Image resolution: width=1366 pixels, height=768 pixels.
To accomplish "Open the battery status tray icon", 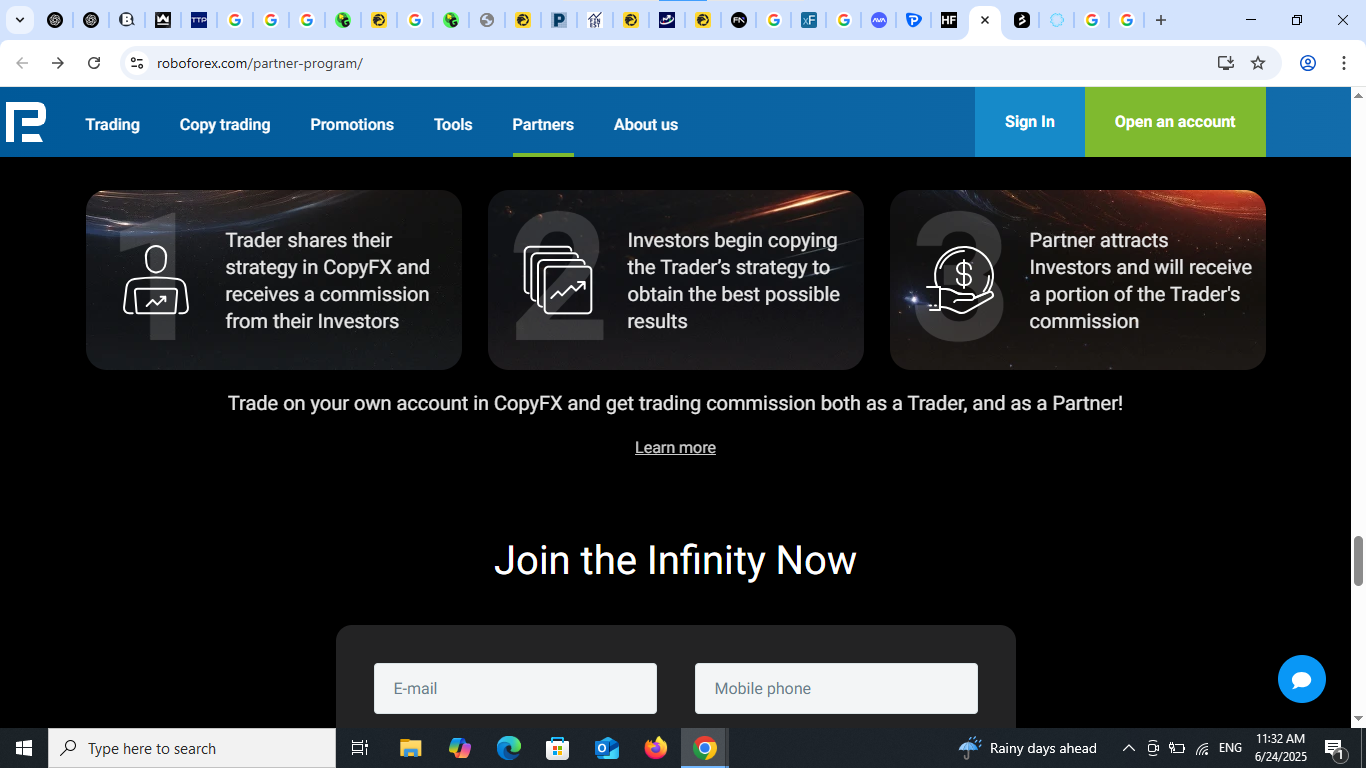I will pyautogui.click(x=1177, y=748).
